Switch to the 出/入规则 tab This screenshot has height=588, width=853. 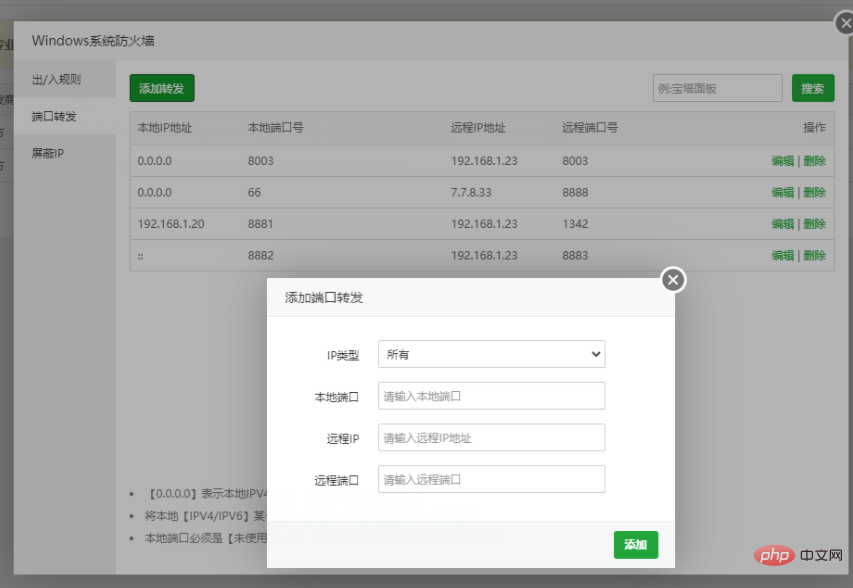[65, 79]
